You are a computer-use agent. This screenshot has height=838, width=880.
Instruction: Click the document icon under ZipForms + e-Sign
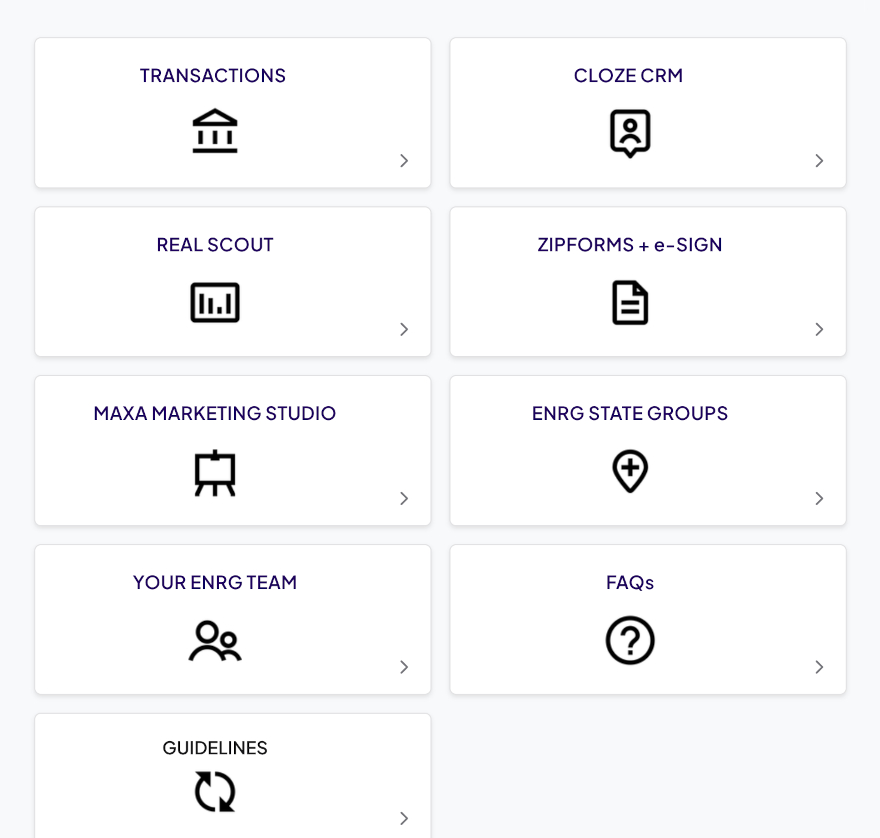tap(630, 302)
